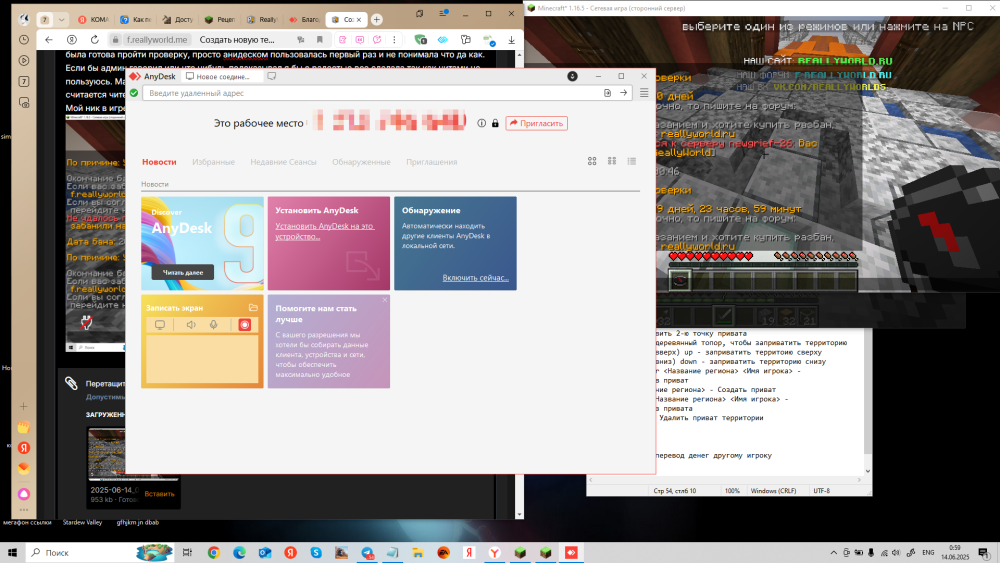Viewport: 1000px width, 563px height.
Task: Expand tab group dropdown chevron in browser
Action: [61, 19]
